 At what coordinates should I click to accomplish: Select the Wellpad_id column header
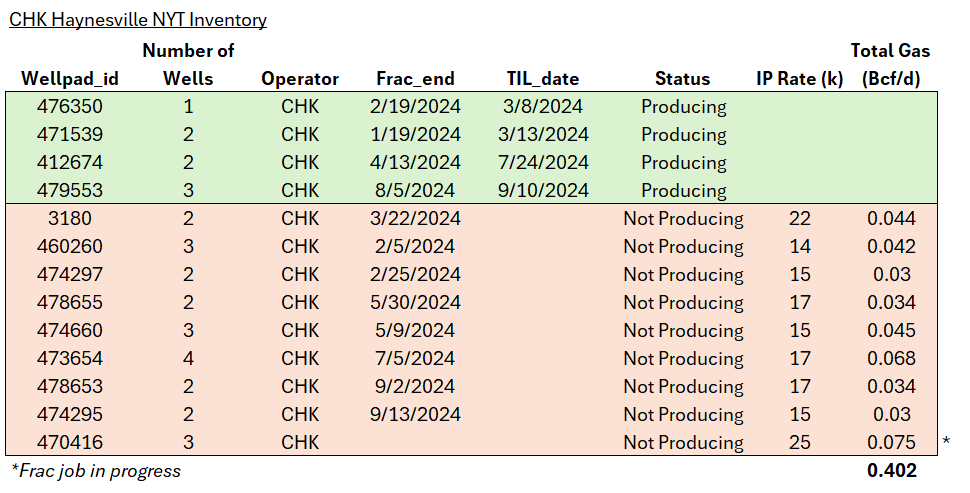(x=70, y=79)
